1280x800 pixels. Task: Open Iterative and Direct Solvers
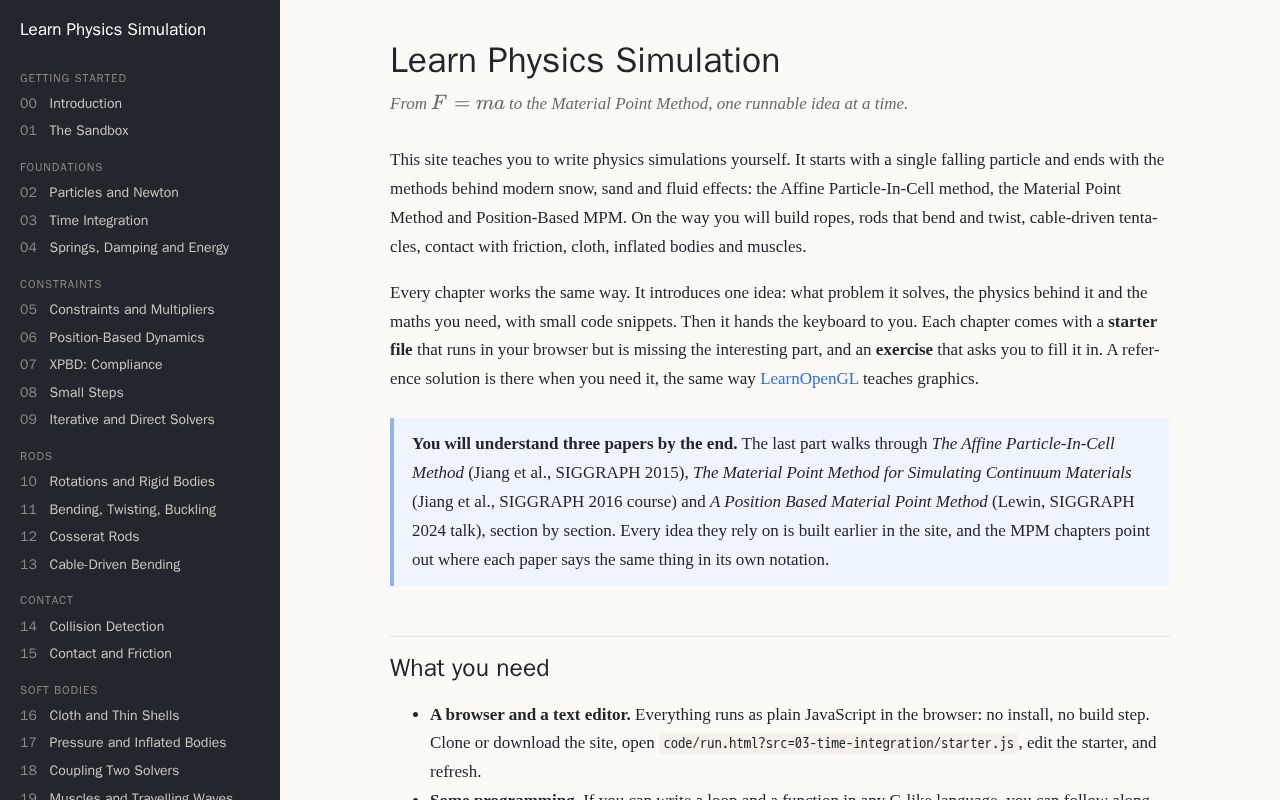point(117,420)
